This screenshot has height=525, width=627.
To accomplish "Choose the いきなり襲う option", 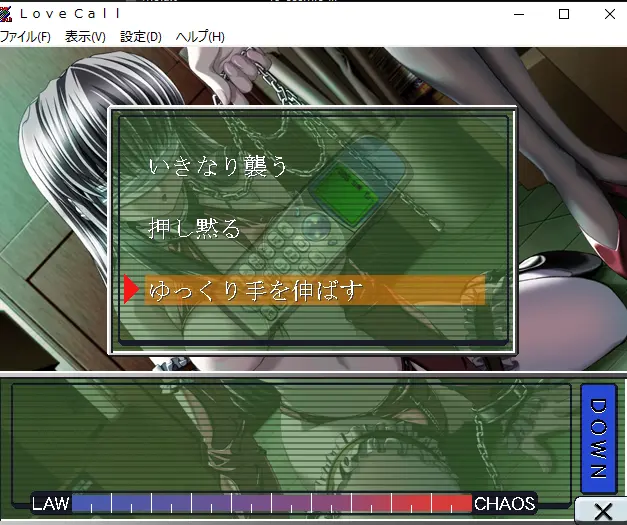I will [218, 166].
